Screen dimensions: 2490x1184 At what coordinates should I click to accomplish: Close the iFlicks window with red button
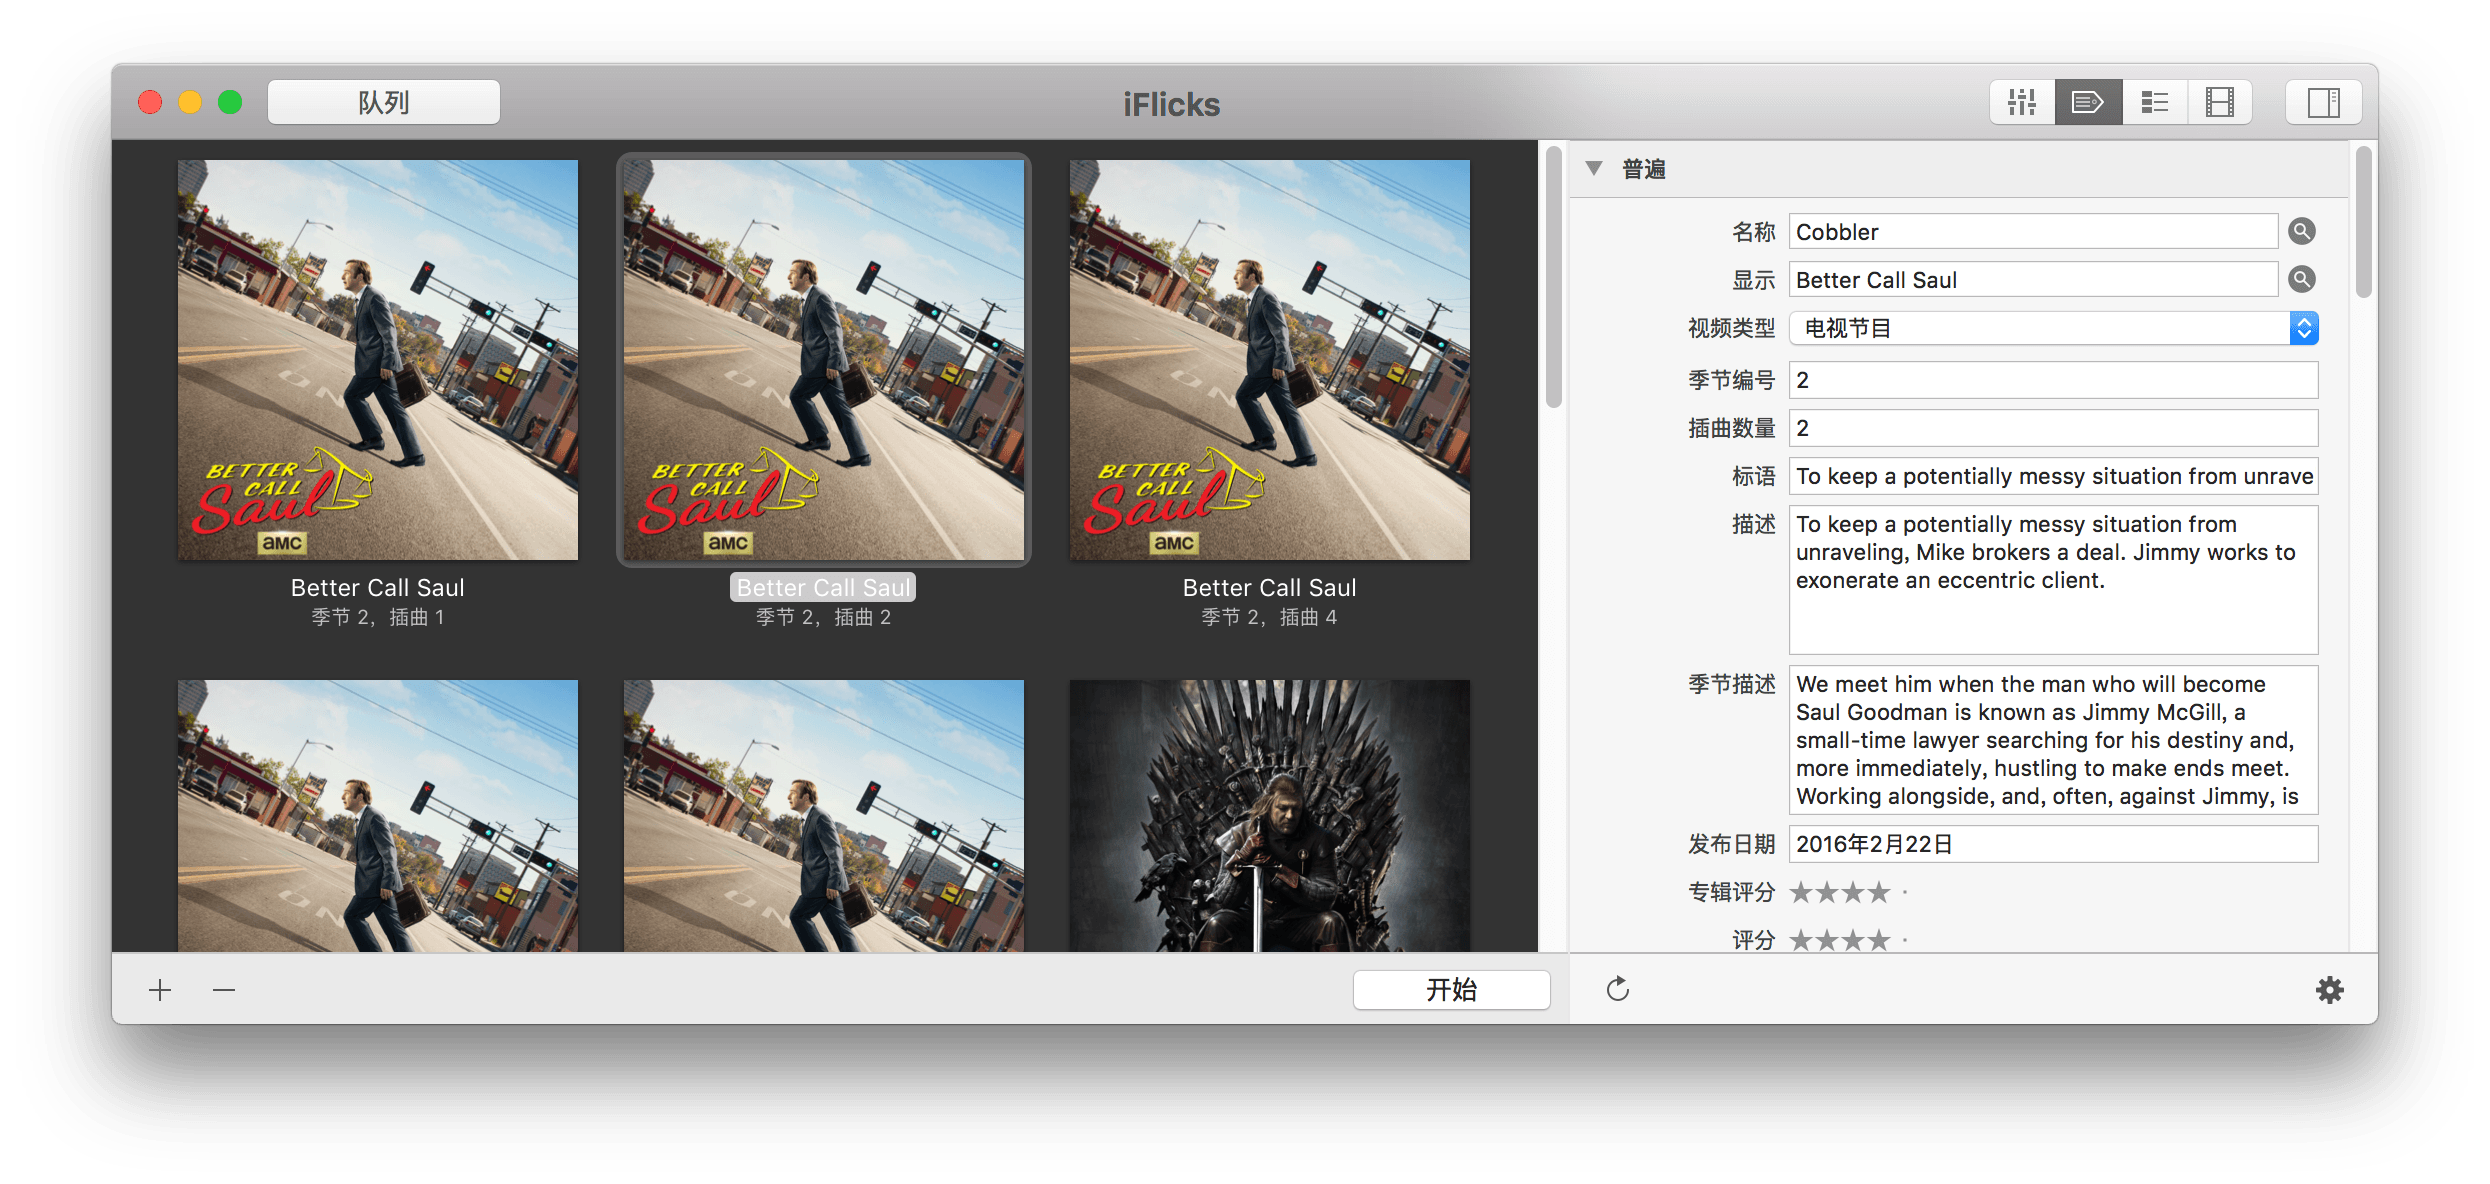click(x=150, y=102)
